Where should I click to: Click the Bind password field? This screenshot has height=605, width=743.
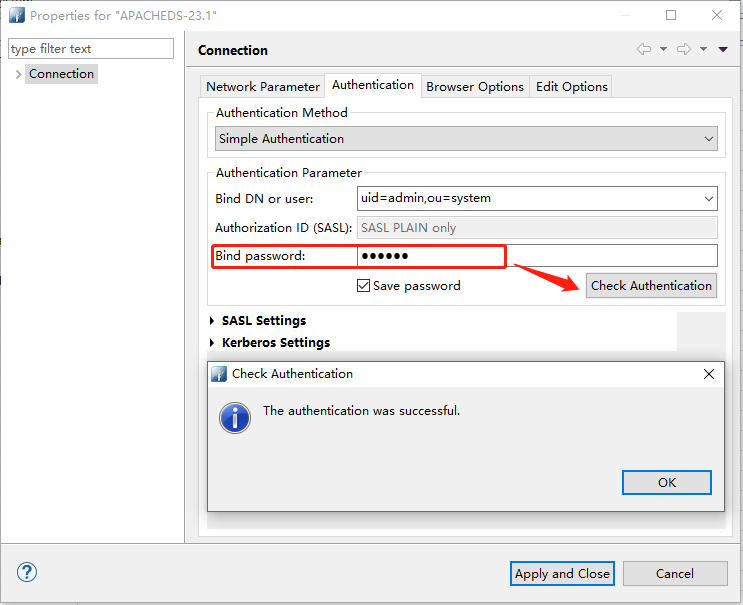pos(536,256)
